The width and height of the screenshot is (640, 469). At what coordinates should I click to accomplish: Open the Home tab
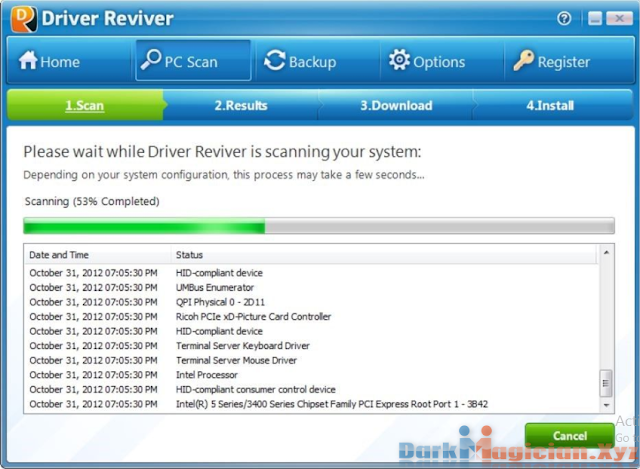(69, 60)
